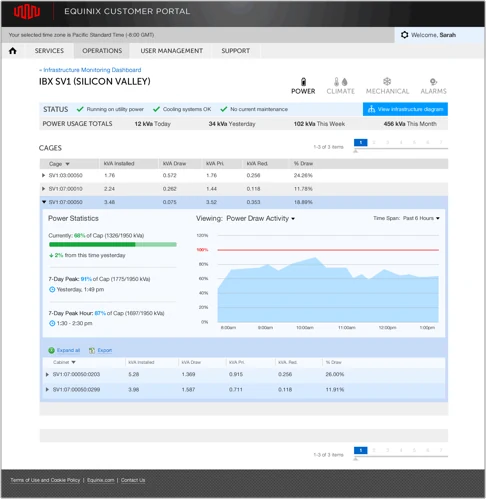
Task: Open the Power Draw Activity dropdown
Action: [260, 218]
